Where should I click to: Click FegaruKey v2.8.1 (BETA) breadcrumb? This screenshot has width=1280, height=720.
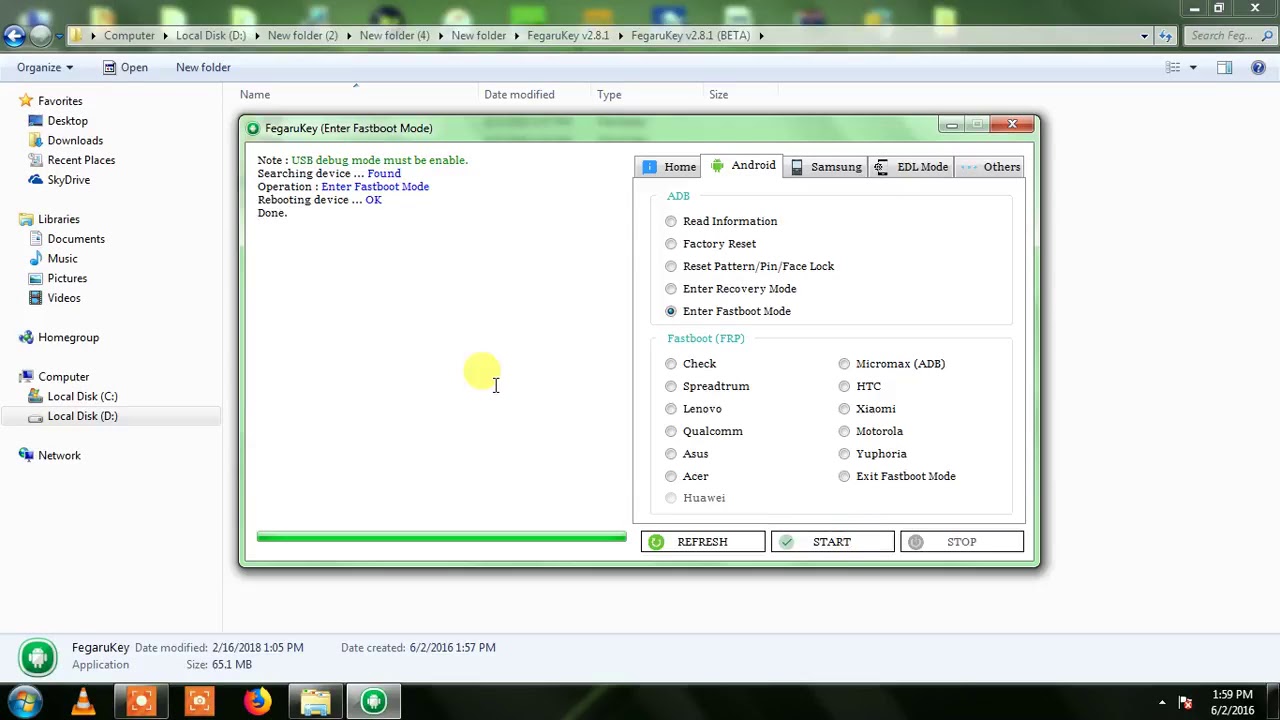click(x=691, y=36)
